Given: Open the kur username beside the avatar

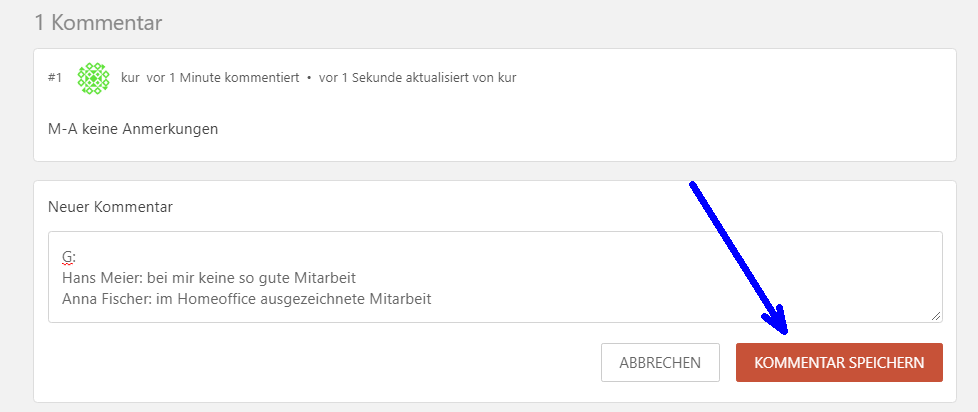Looking at the screenshot, I should coord(130,78).
